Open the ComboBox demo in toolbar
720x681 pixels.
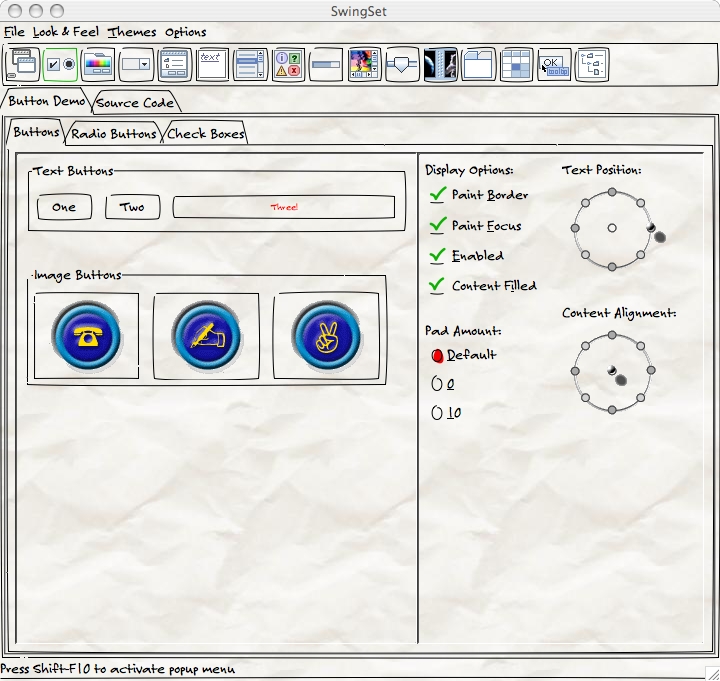(136, 64)
